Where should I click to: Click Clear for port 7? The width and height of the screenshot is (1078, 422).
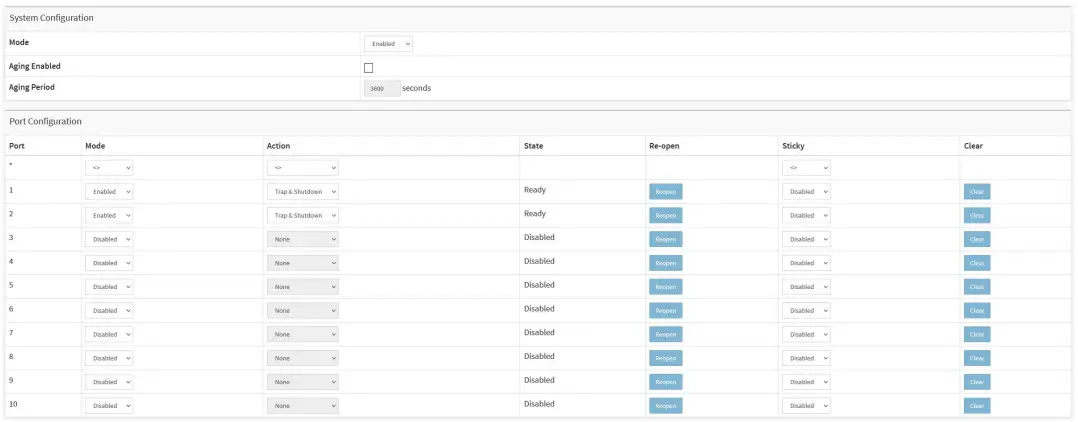pyautogui.click(x=977, y=334)
